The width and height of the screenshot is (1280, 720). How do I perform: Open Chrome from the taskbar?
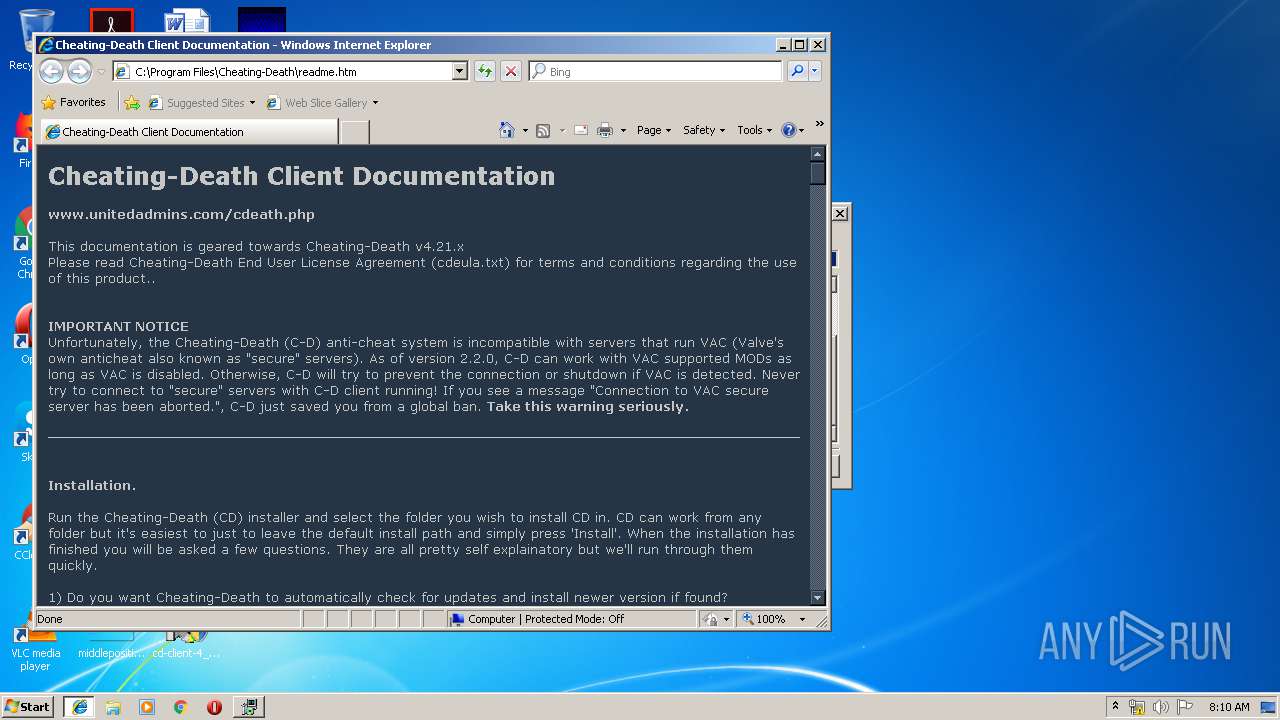pos(180,707)
